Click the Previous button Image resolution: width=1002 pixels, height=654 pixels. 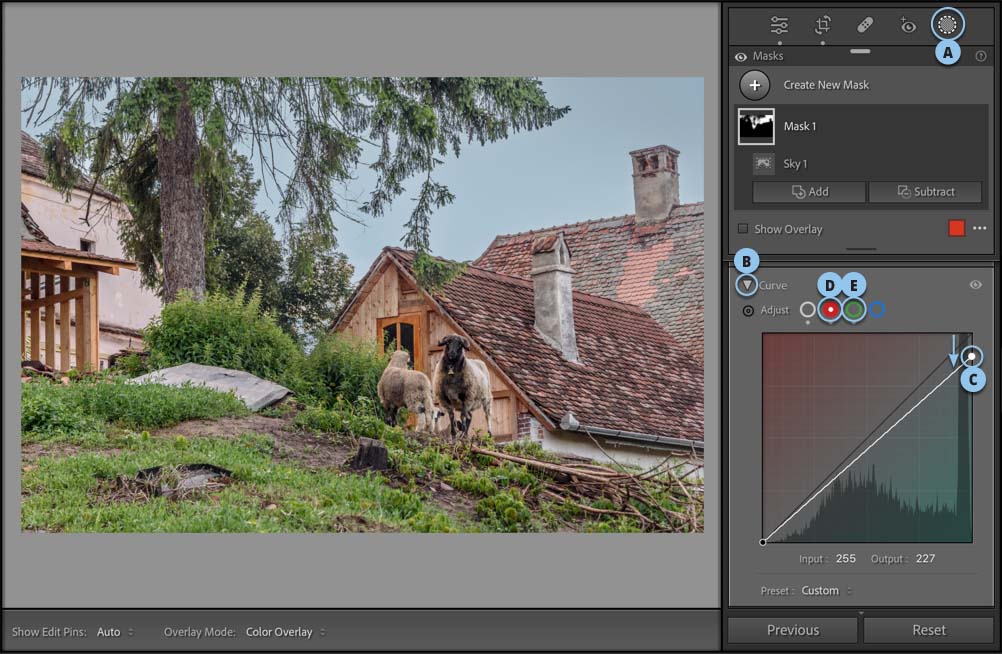(x=792, y=630)
